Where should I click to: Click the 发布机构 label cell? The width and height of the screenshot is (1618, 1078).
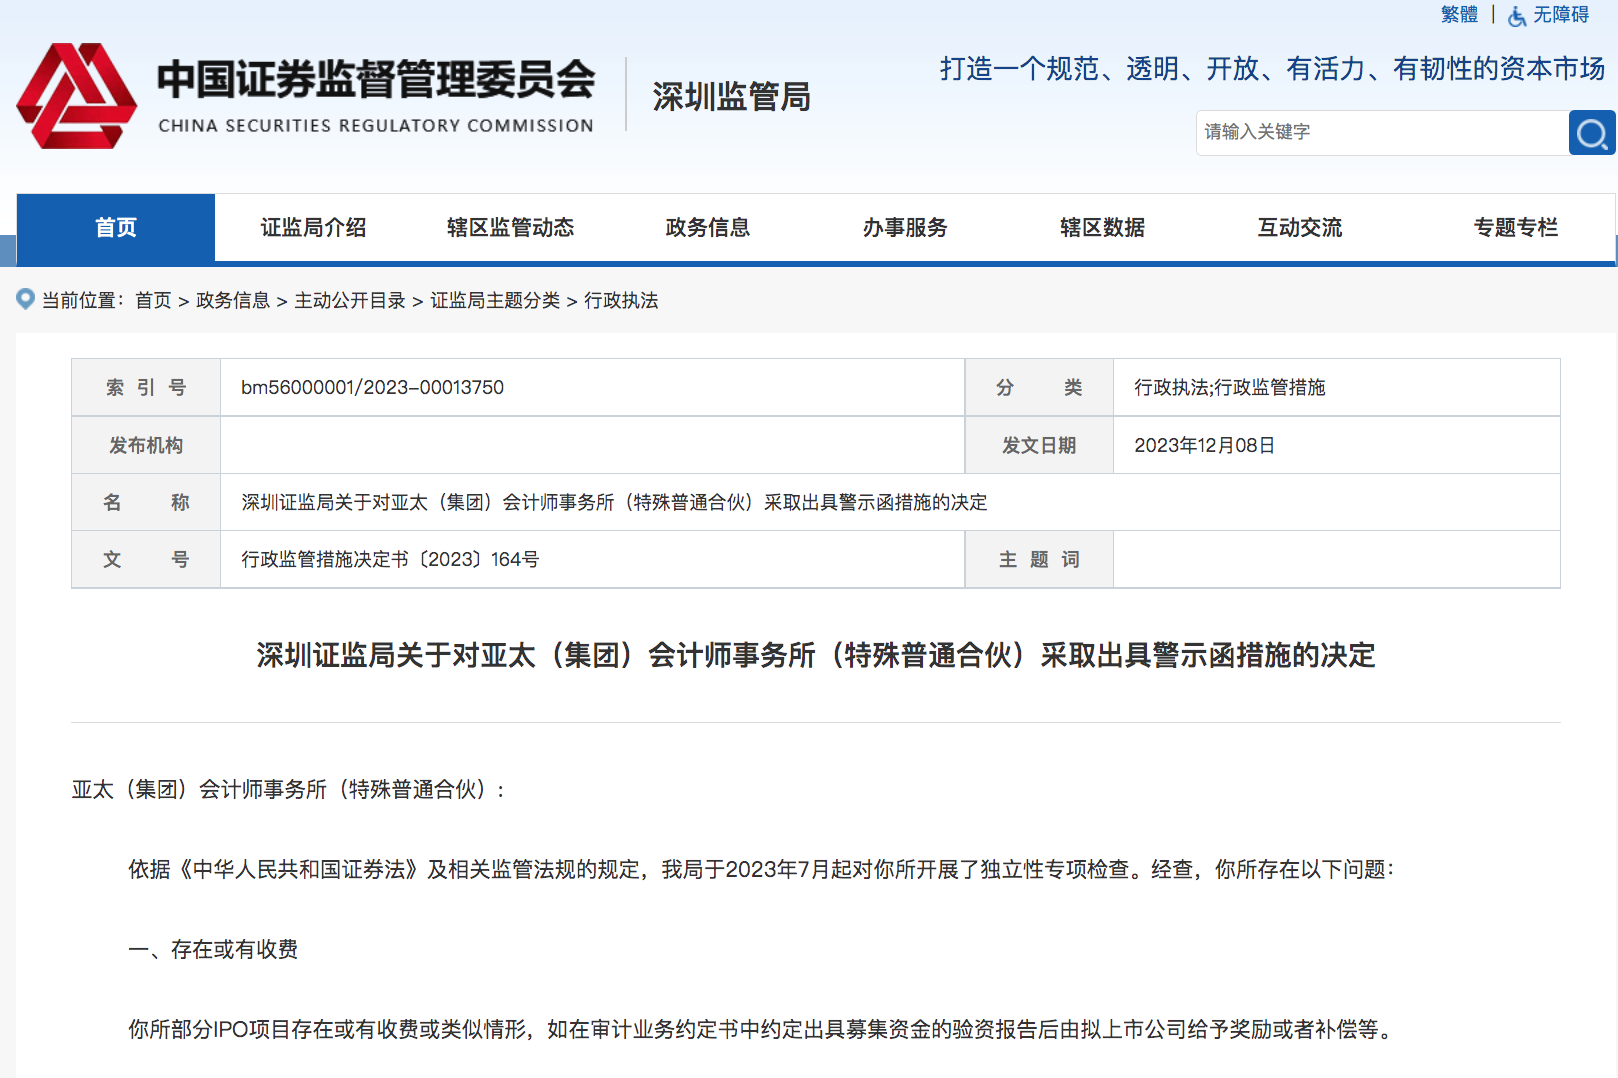point(146,445)
